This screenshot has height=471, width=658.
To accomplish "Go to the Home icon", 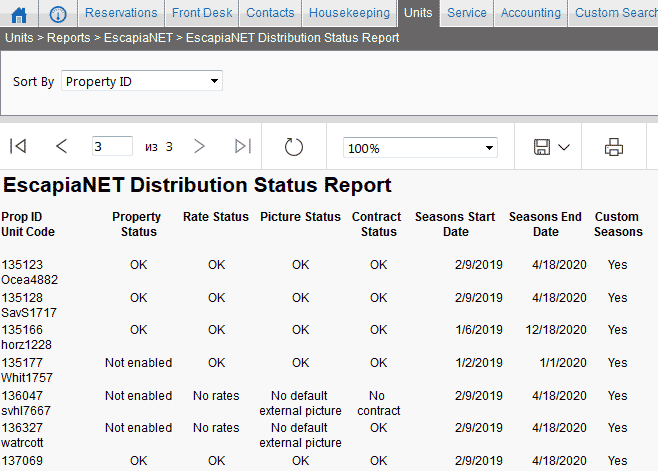I will 19,15.
